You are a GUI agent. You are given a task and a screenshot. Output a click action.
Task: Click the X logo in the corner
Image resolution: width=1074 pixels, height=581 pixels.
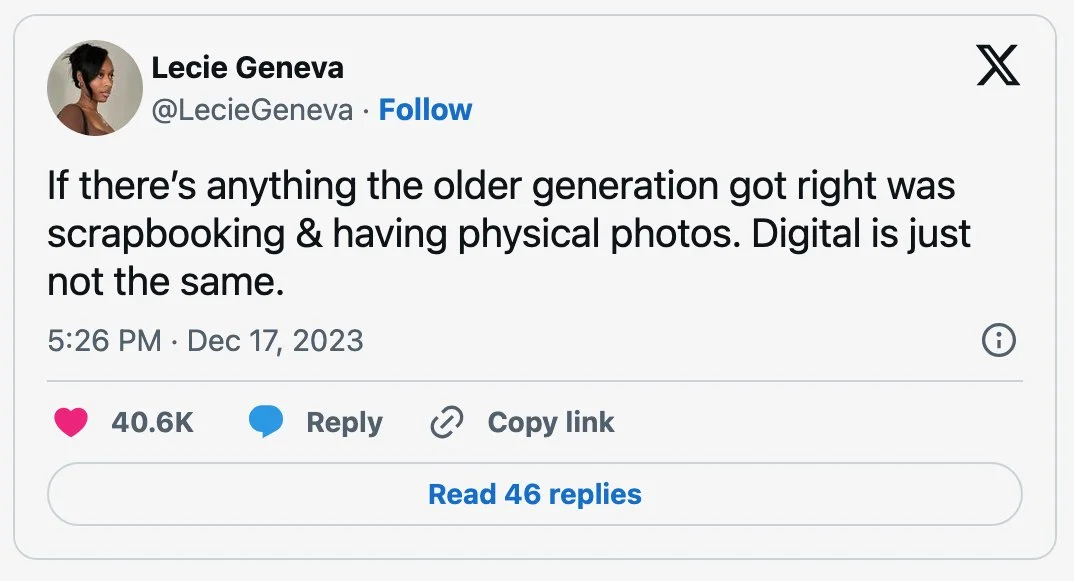(x=996, y=66)
